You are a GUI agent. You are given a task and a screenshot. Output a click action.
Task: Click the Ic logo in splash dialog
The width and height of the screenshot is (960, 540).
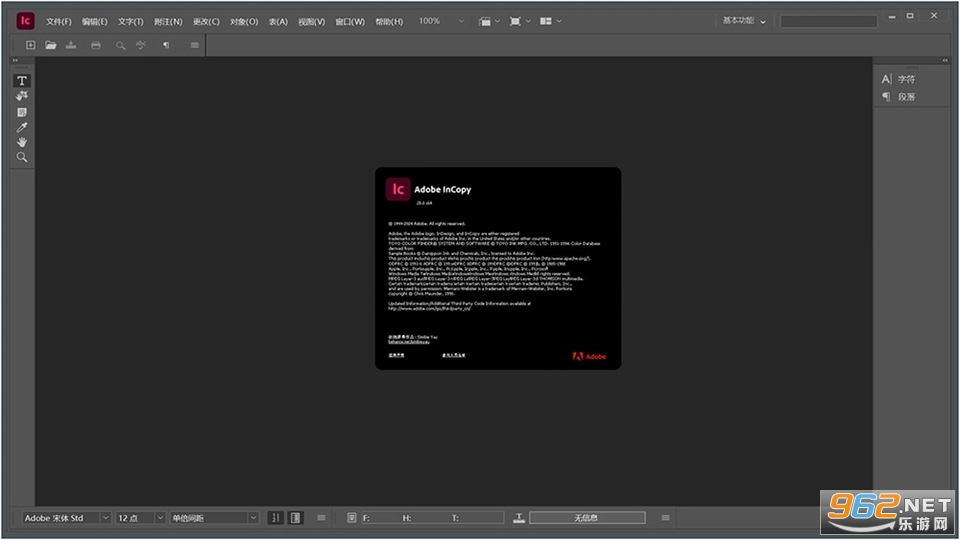pos(398,189)
